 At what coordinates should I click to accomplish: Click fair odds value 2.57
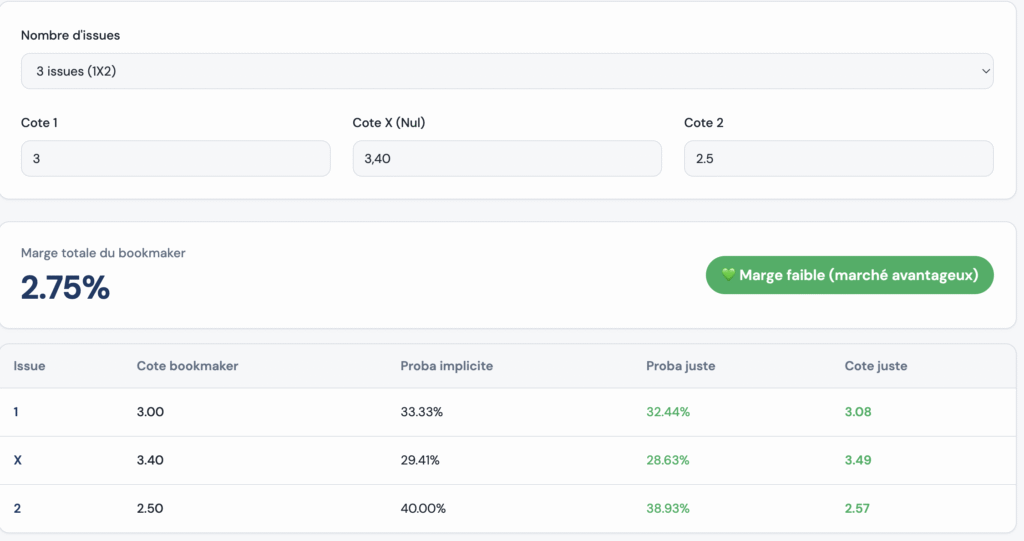pos(857,508)
